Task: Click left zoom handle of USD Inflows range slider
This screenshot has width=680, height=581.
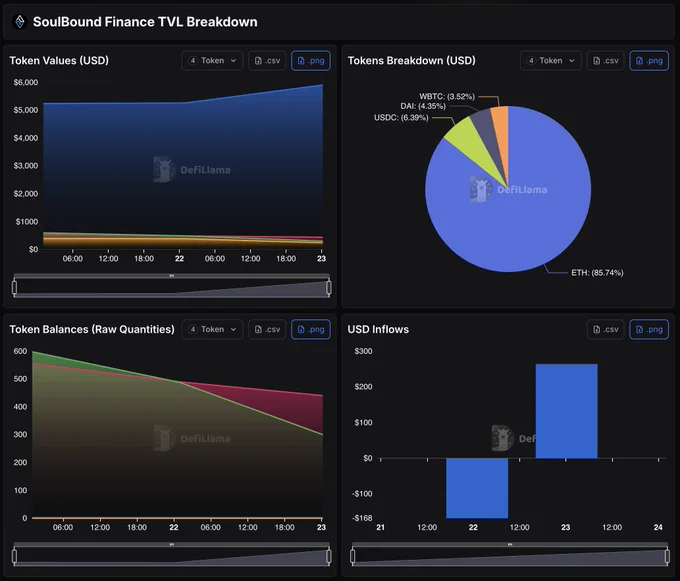Action: (353, 556)
